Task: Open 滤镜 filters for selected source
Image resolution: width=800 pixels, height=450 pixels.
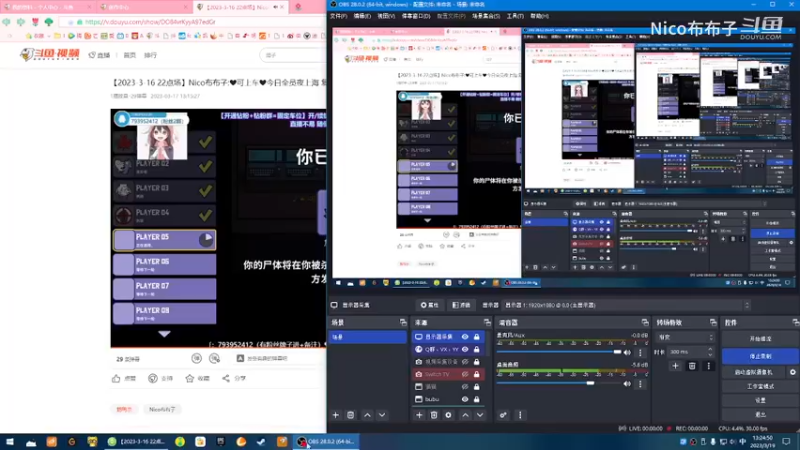Action: pyautogui.click(x=461, y=305)
